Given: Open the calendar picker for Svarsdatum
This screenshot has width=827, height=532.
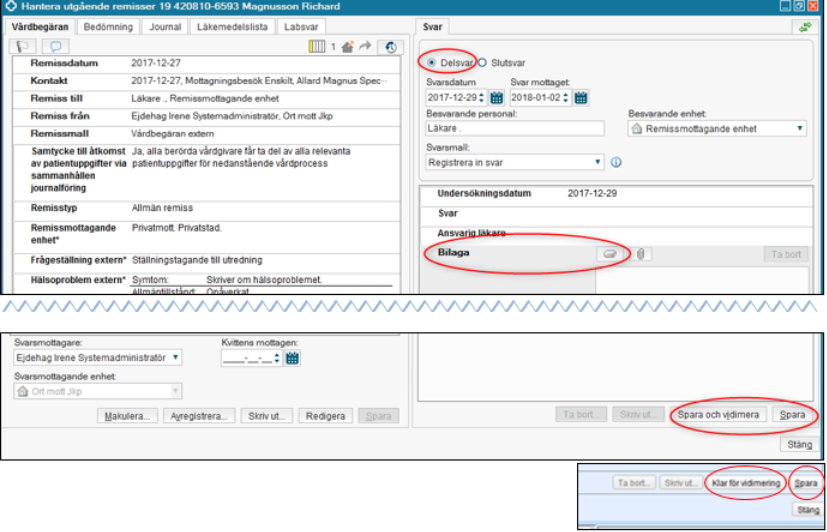Looking at the screenshot, I should tap(496, 97).
